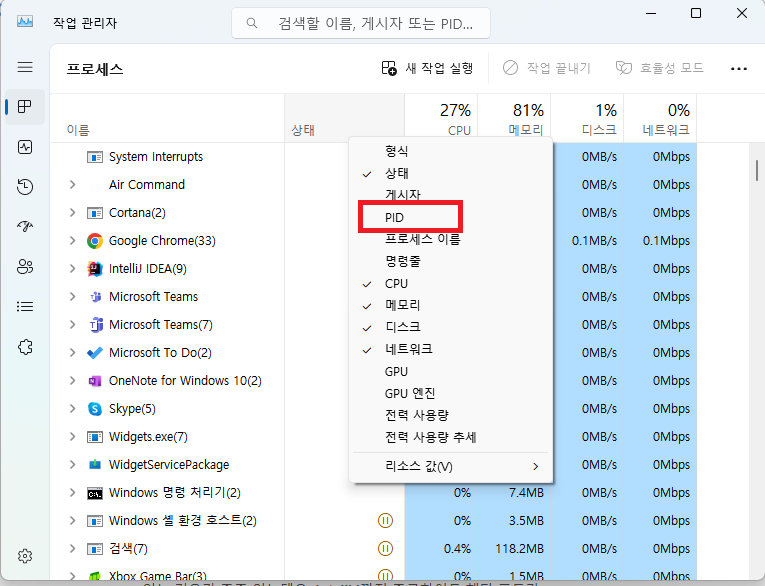The image size is (765, 586).
Task: Expand the Widgets.exe(7) process group
Action: [73, 437]
